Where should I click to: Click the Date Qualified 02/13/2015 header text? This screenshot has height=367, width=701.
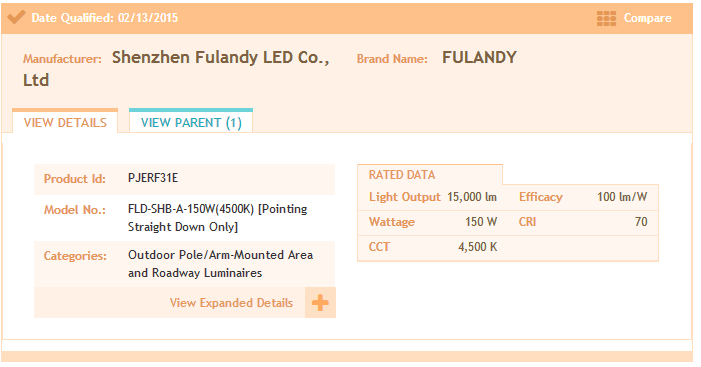[x=105, y=18]
